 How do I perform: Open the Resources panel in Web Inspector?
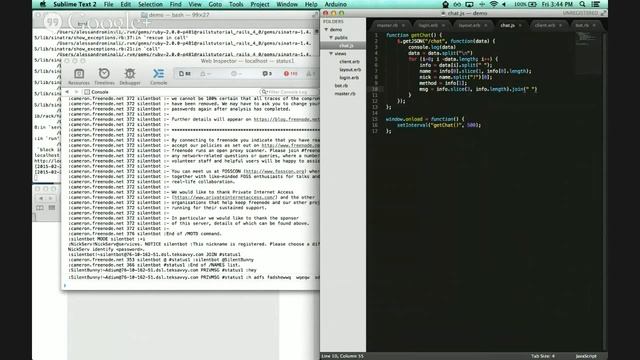click(79, 76)
